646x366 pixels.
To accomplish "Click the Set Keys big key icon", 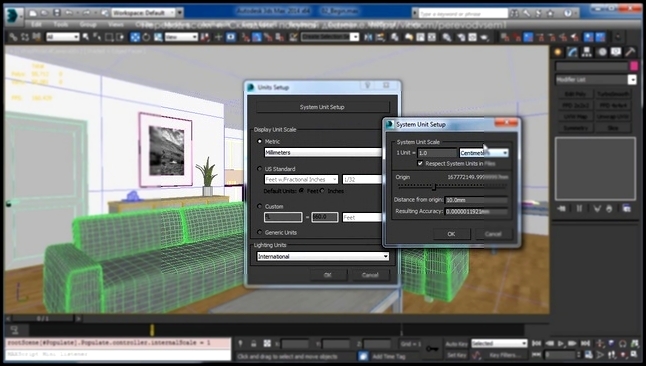I will click(432, 349).
